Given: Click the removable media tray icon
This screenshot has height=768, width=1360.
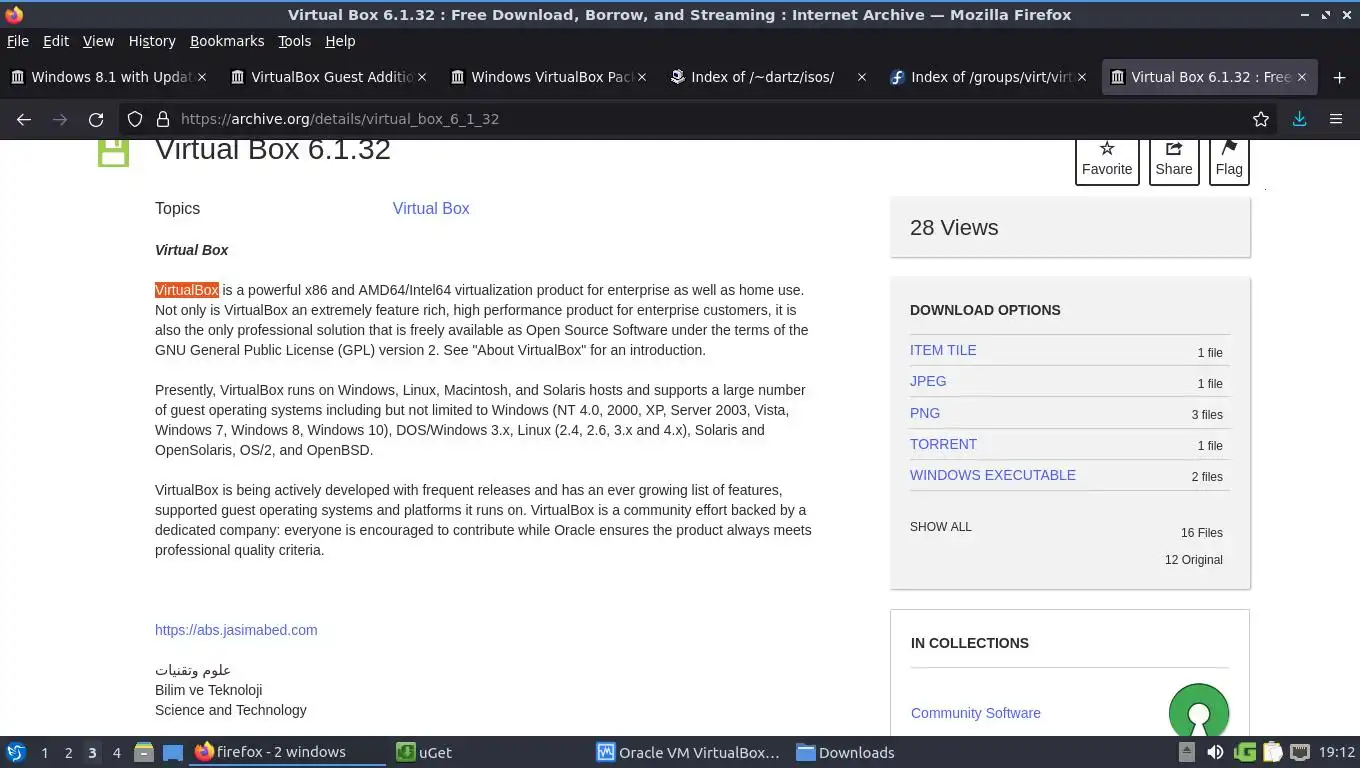Looking at the screenshot, I should 1187,752.
